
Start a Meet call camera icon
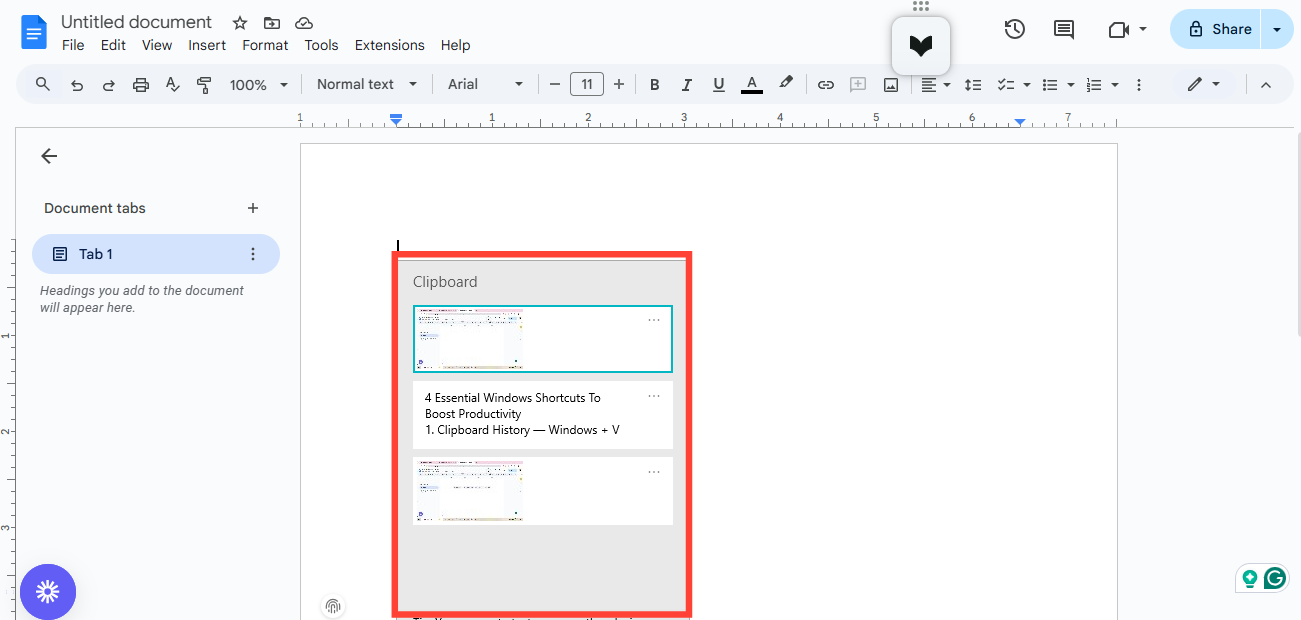(x=1118, y=30)
